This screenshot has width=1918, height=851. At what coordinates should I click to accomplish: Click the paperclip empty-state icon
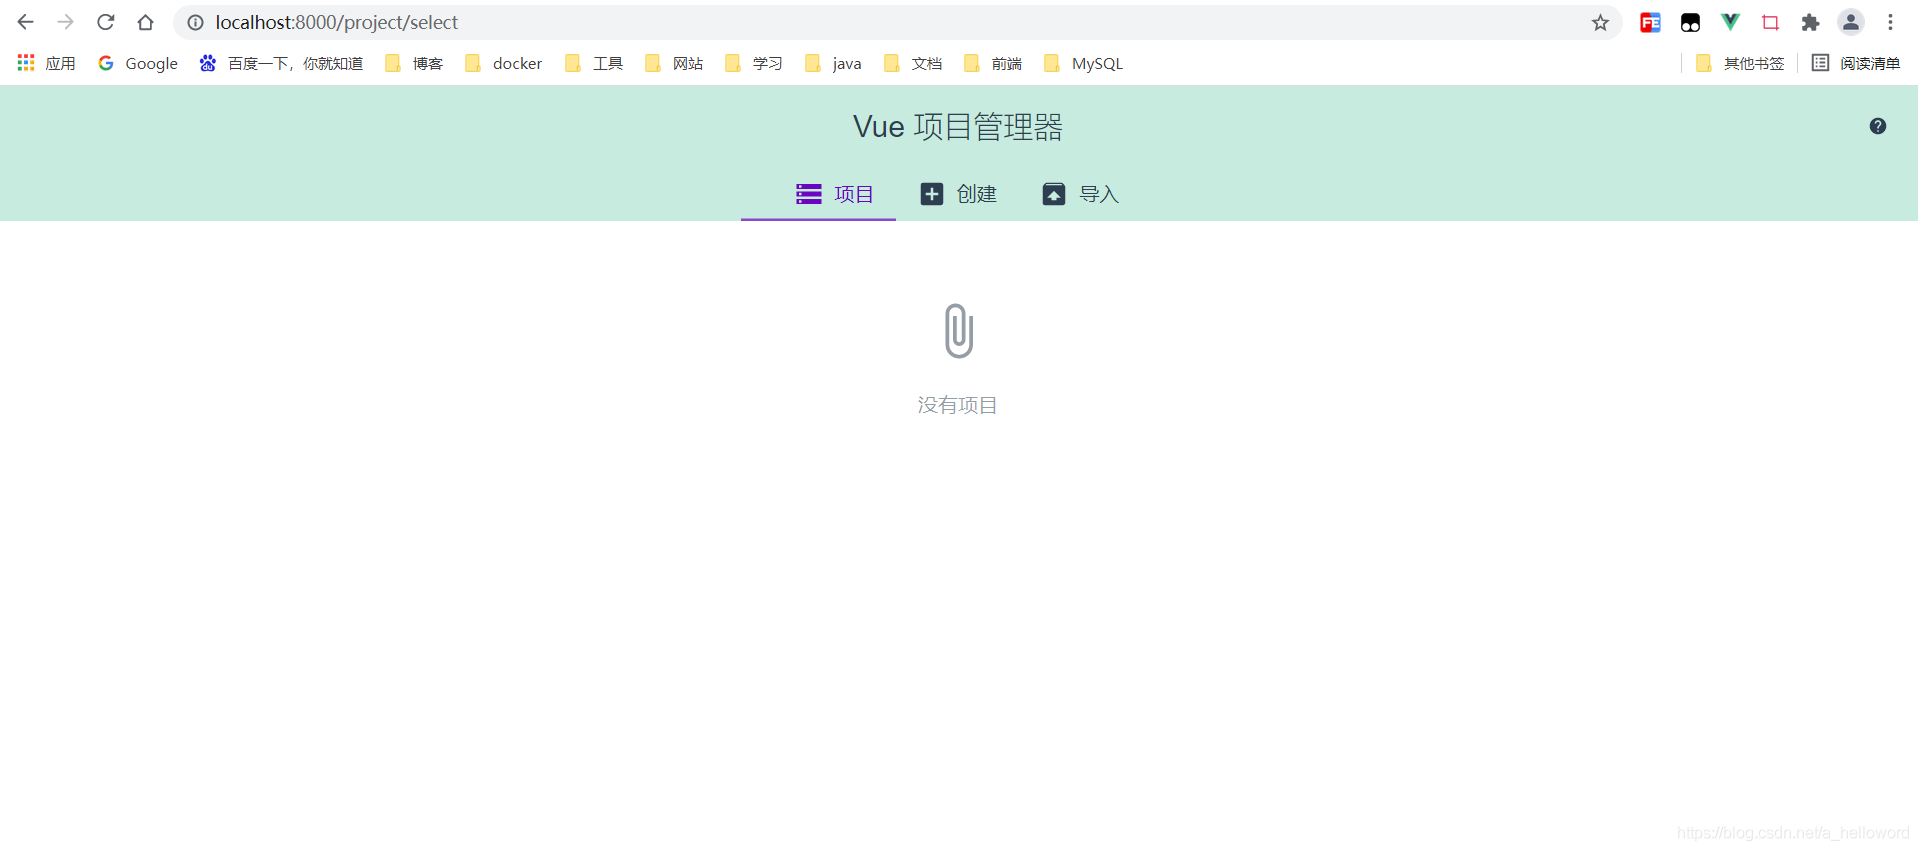[x=959, y=331]
